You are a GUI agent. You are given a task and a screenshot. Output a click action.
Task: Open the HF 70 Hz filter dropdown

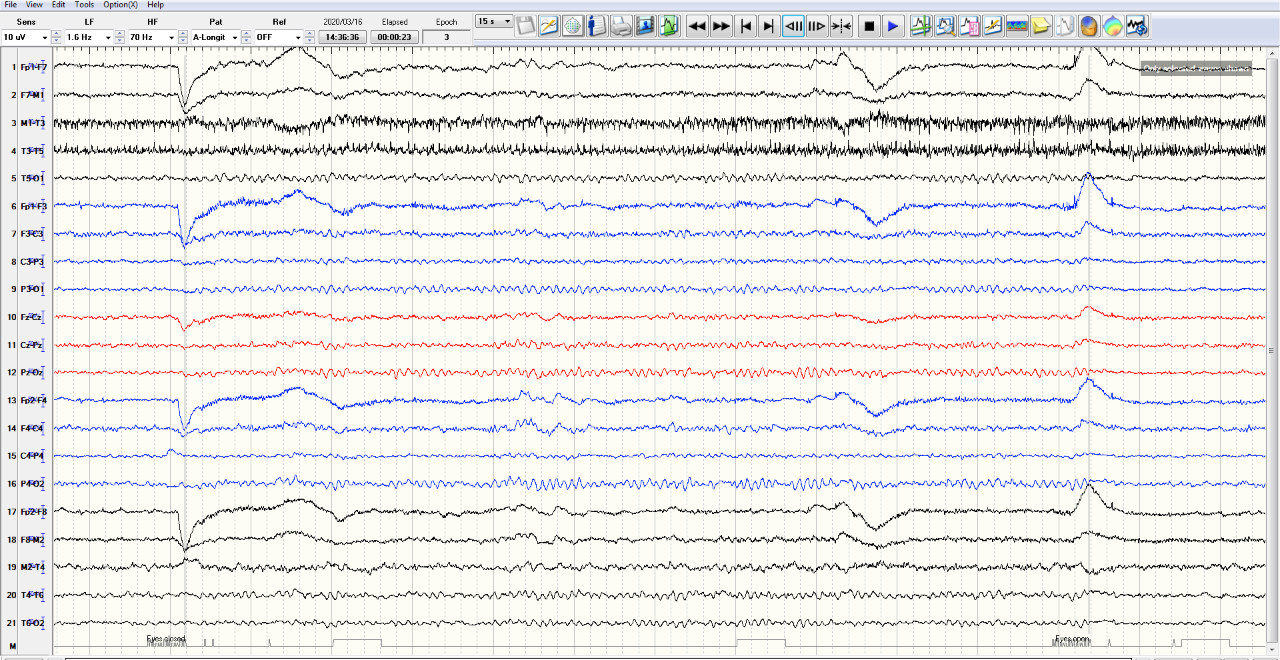click(x=171, y=37)
